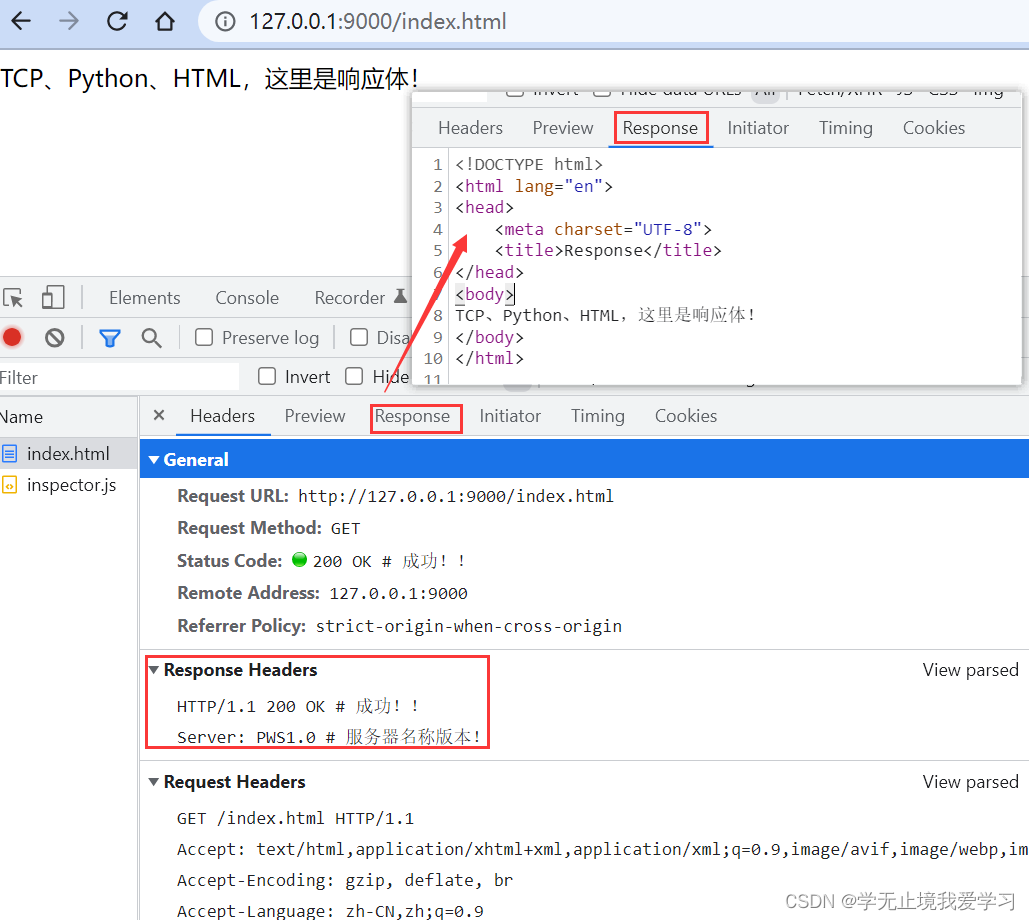
Task: Check the Invert filter checkbox
Action: coord(267,376)
